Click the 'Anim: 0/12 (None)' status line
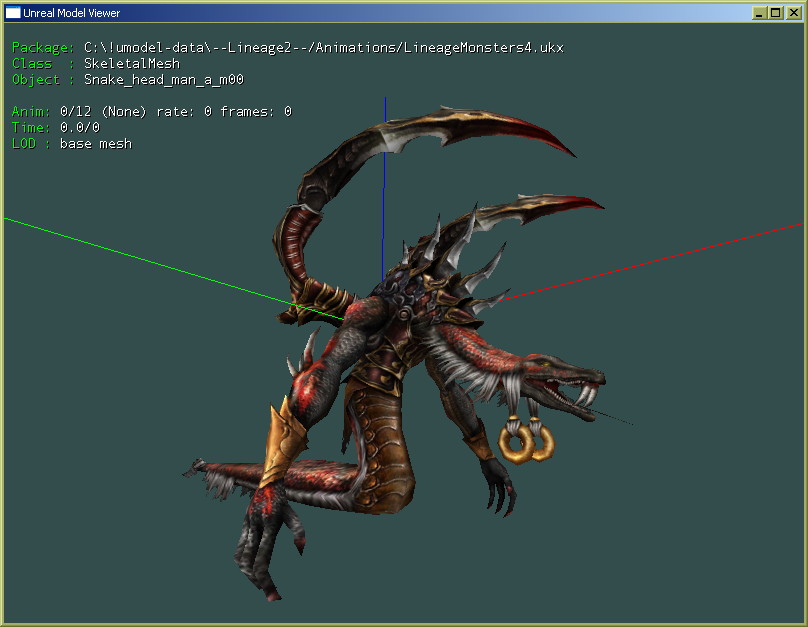 (x=152, y=111)
